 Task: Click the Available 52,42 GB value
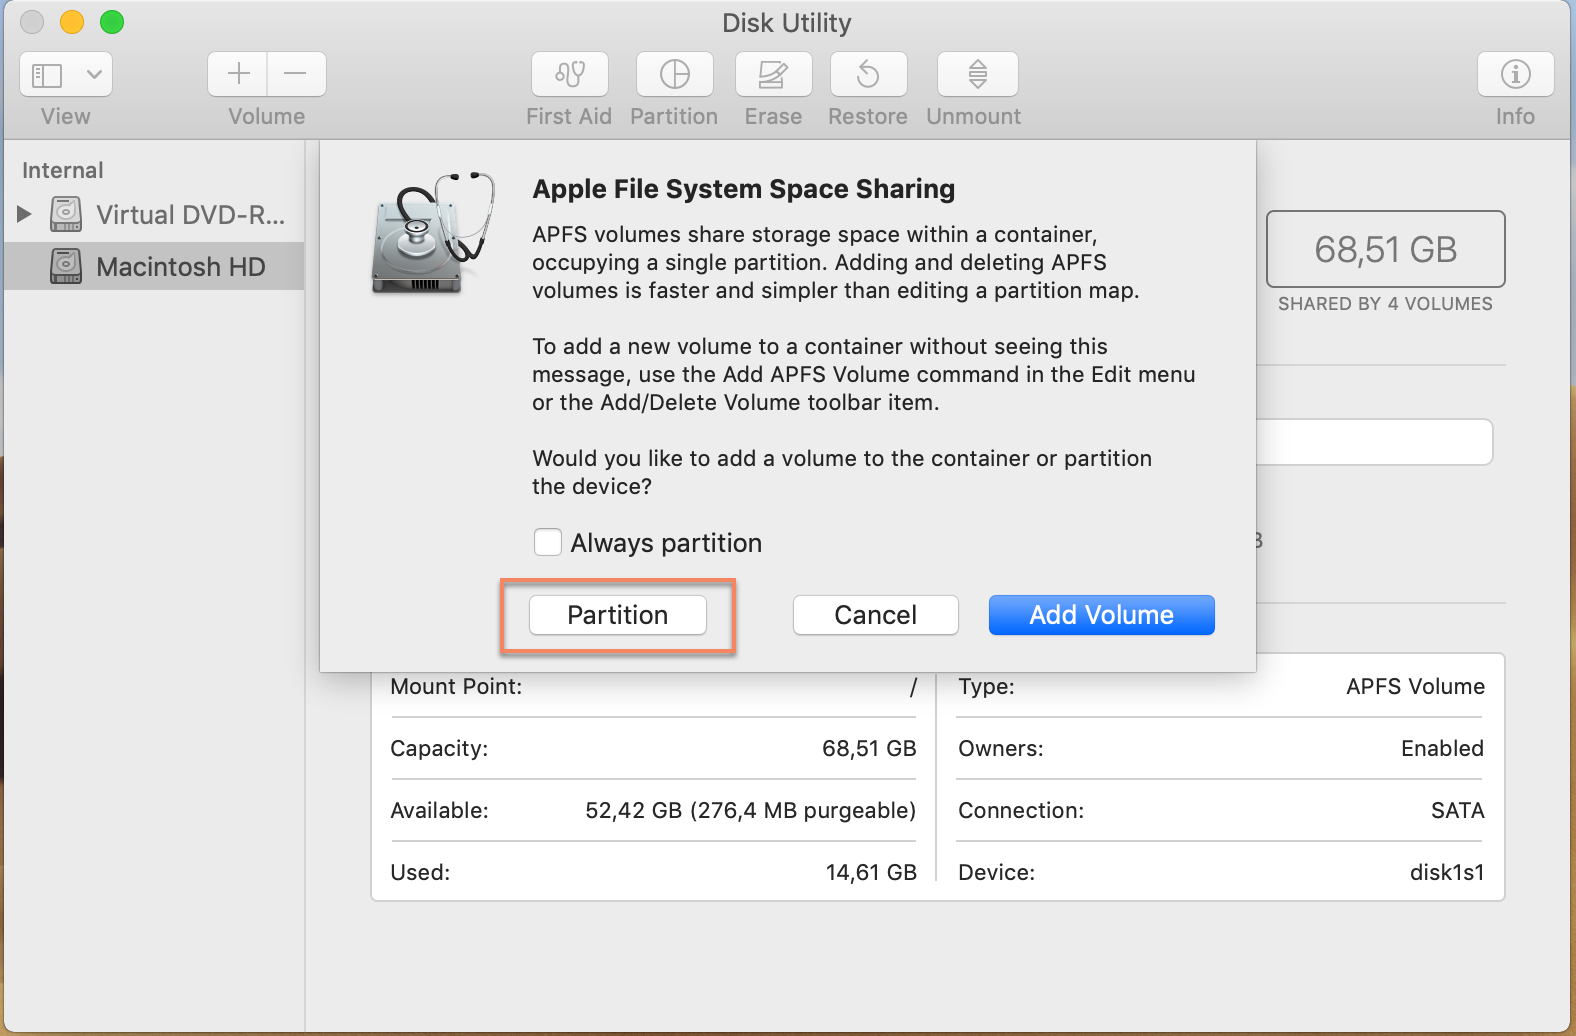pos(751,810)
